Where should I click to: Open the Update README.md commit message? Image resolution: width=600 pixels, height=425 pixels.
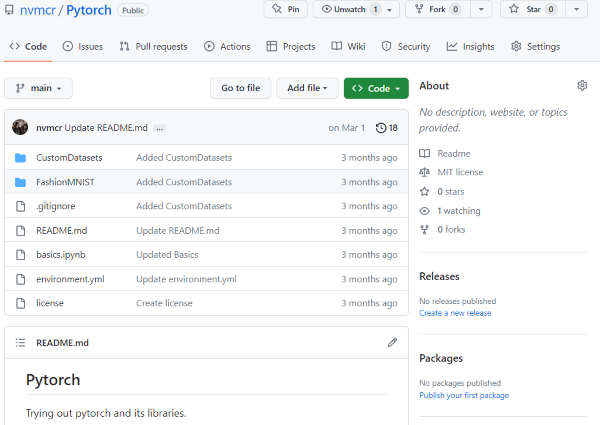pos(106,128)
